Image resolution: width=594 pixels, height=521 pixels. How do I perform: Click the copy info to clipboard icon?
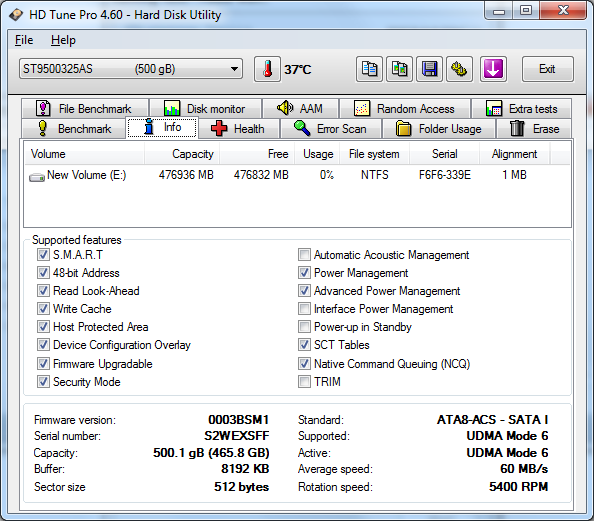(369, 69)
